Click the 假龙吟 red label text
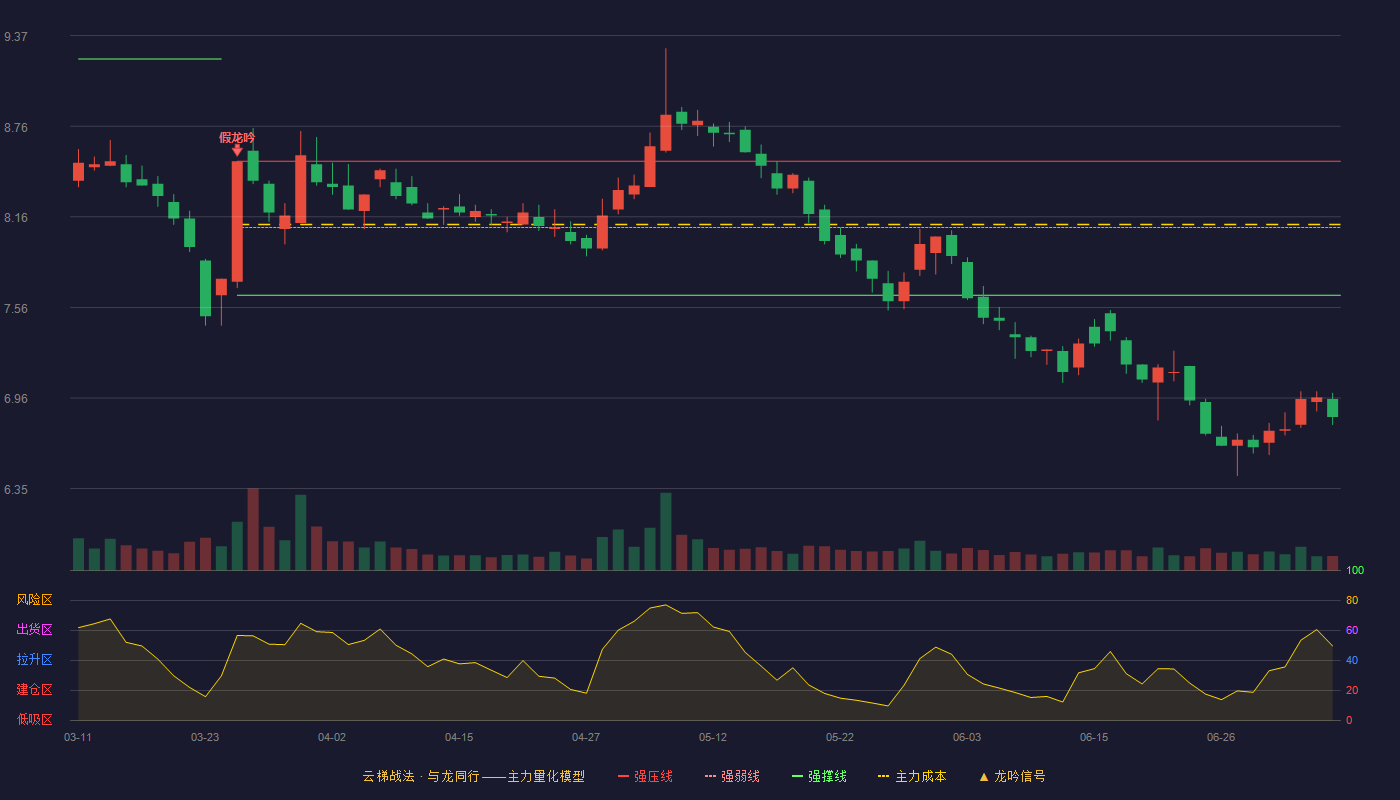The image size is (1400, 800). pos(237,137)
